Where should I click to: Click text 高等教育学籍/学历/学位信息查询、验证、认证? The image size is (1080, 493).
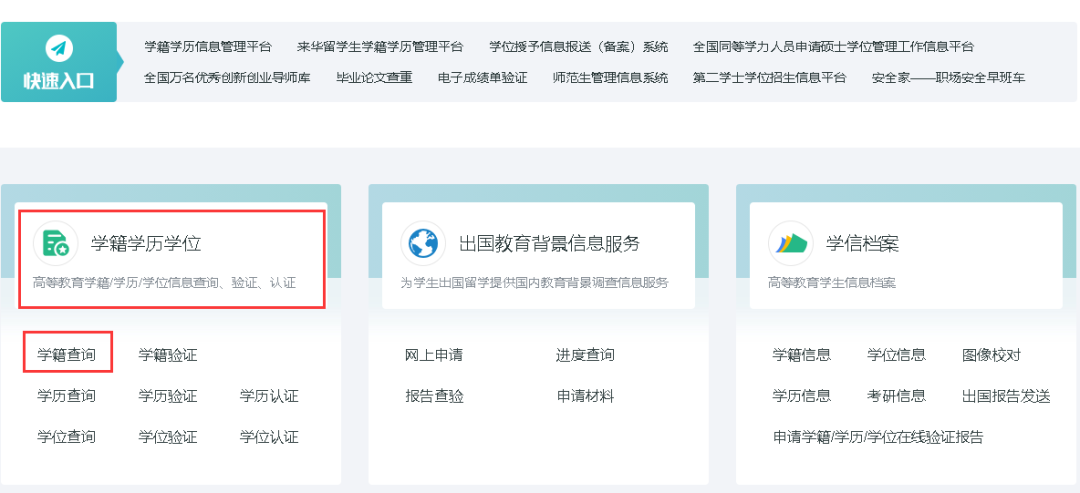click(x=165, y=282)
